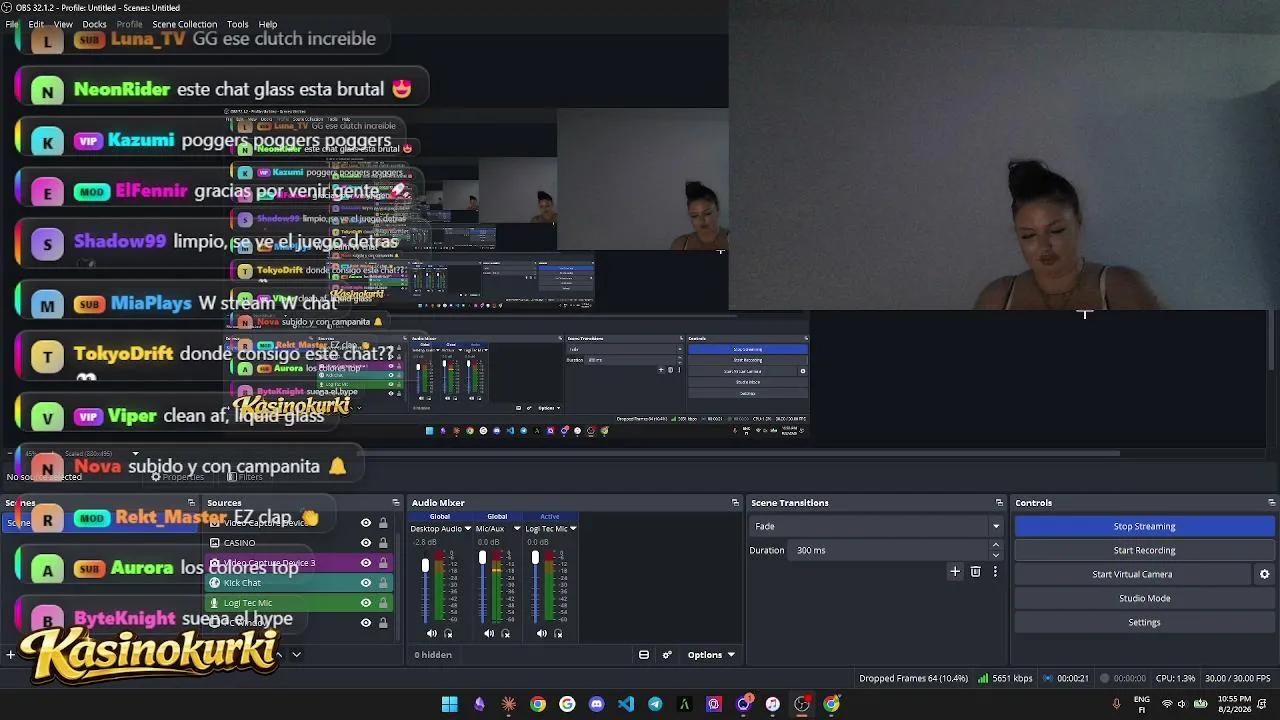Move selected source down with arrow
Viewport: 1280px width, 720px height.
296,655
